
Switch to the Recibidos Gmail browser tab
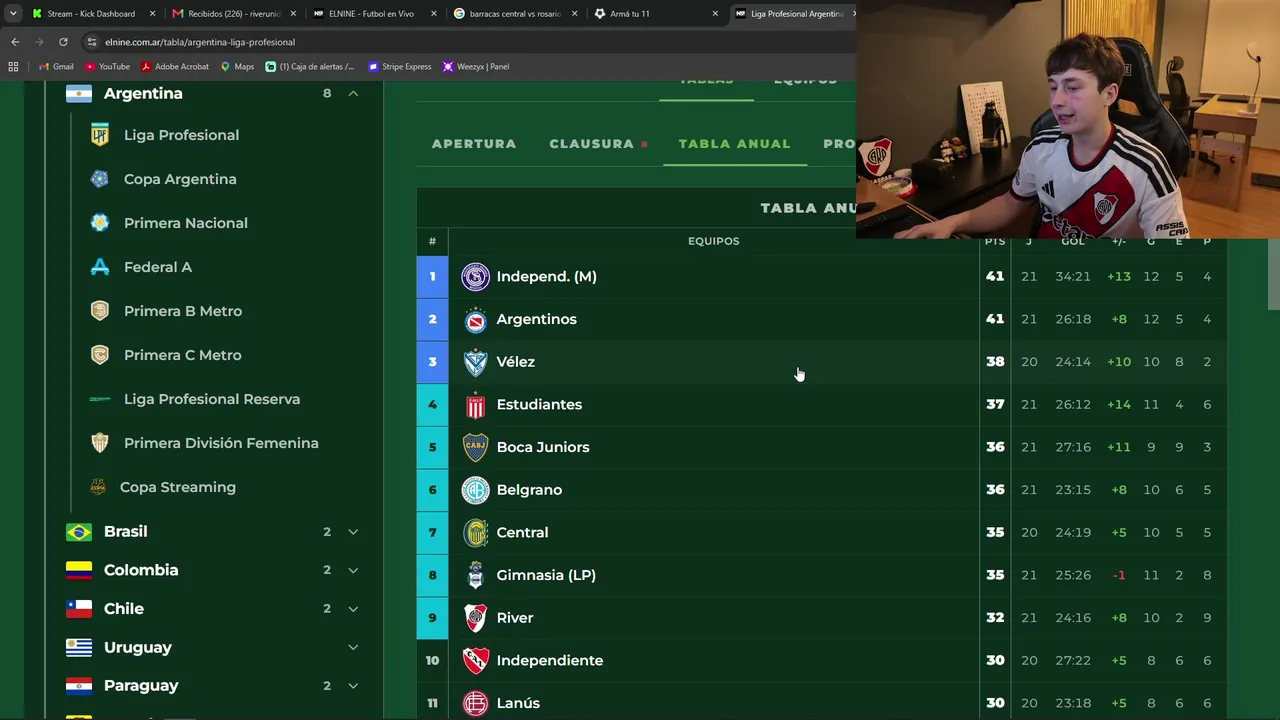(234, 14)
